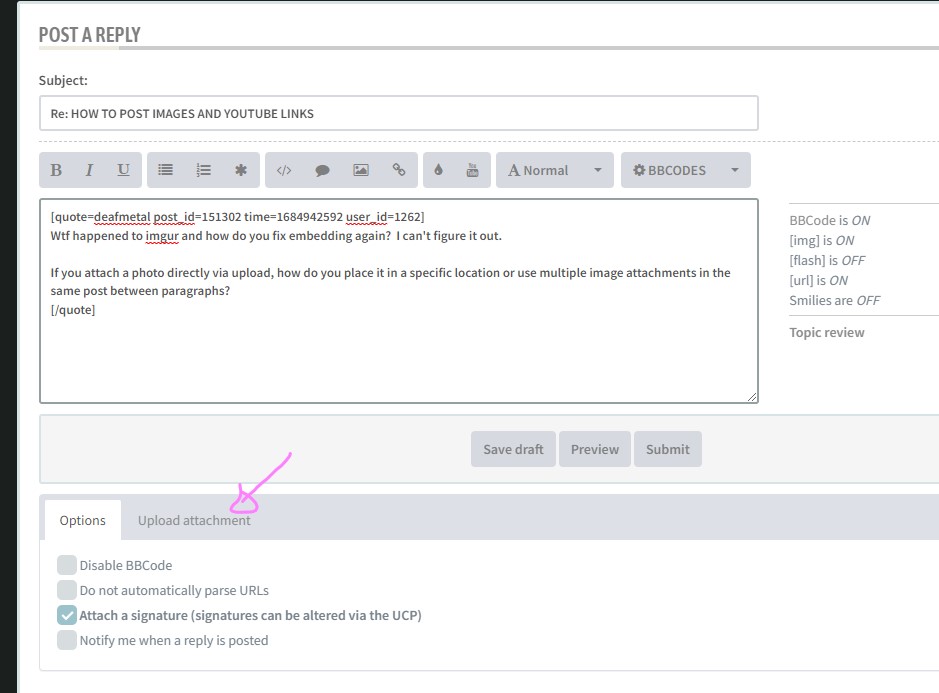
Task: Expand the BBCODES dropdown
Action: [685, 170]
